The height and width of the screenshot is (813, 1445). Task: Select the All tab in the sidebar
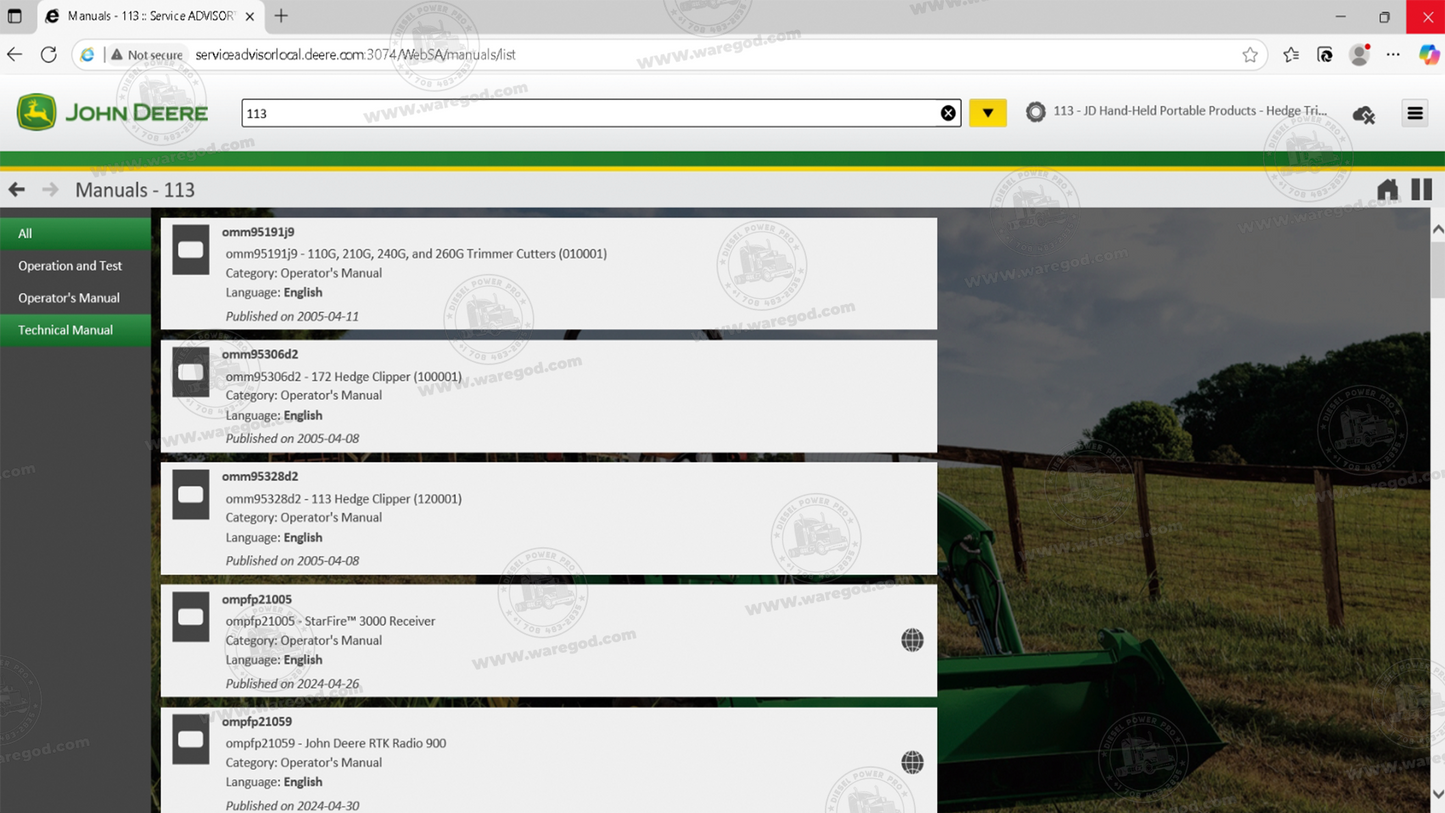point(24,233)
